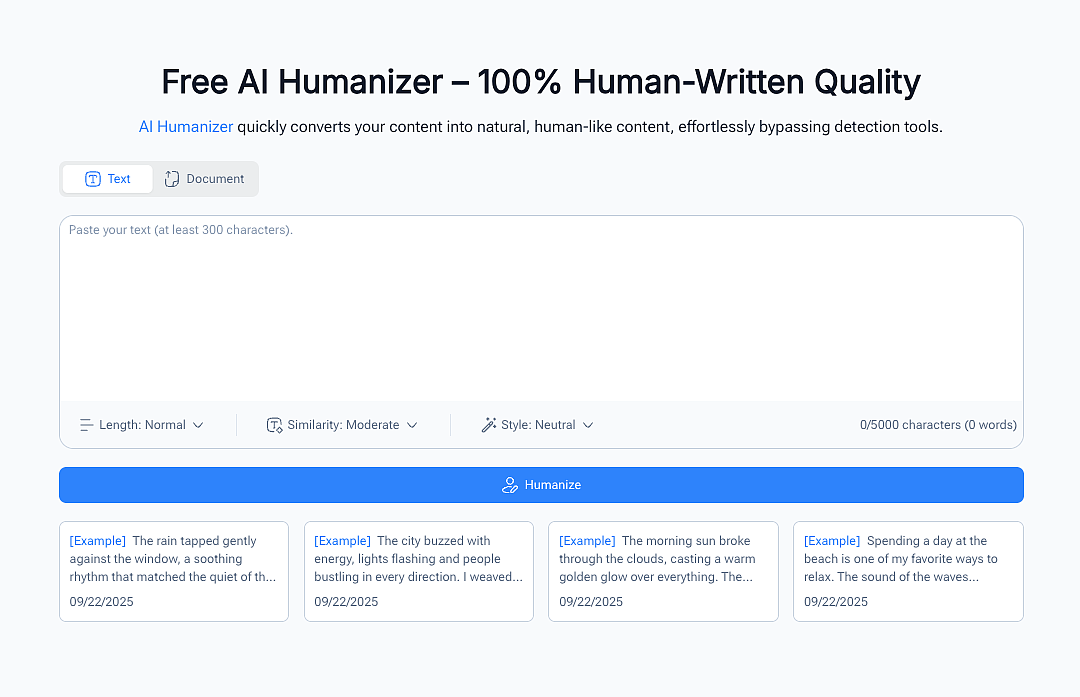The height and width of the screenshot is (697, 1080).
Task: Load the day at the beach example
Action: (908, 571)
